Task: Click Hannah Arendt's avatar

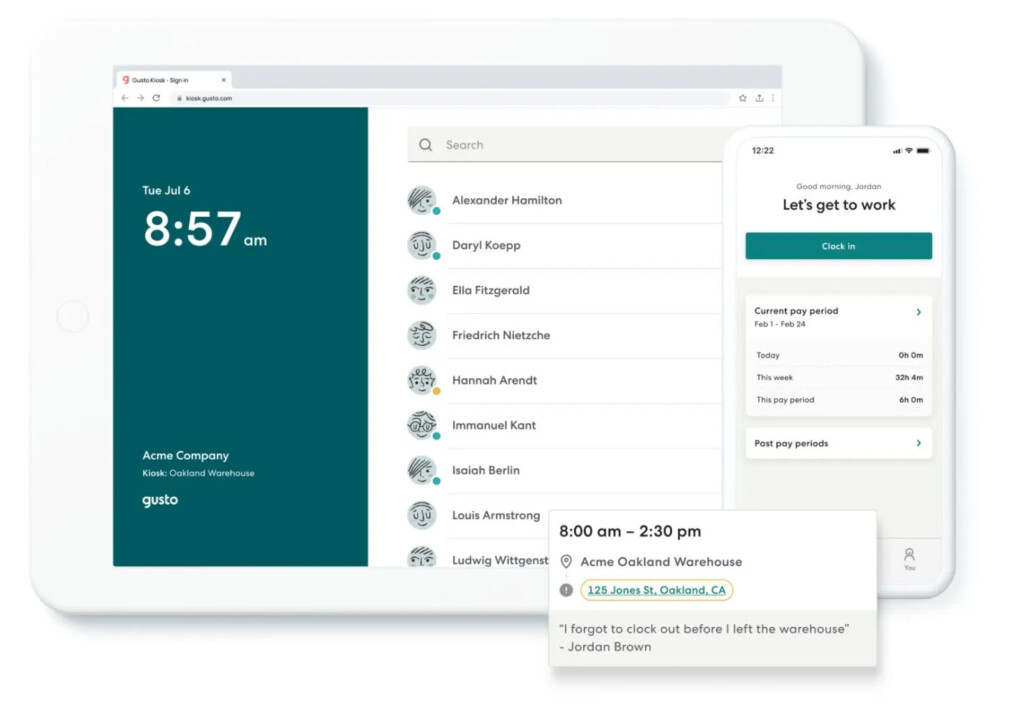Action: (x=422, y=380)
